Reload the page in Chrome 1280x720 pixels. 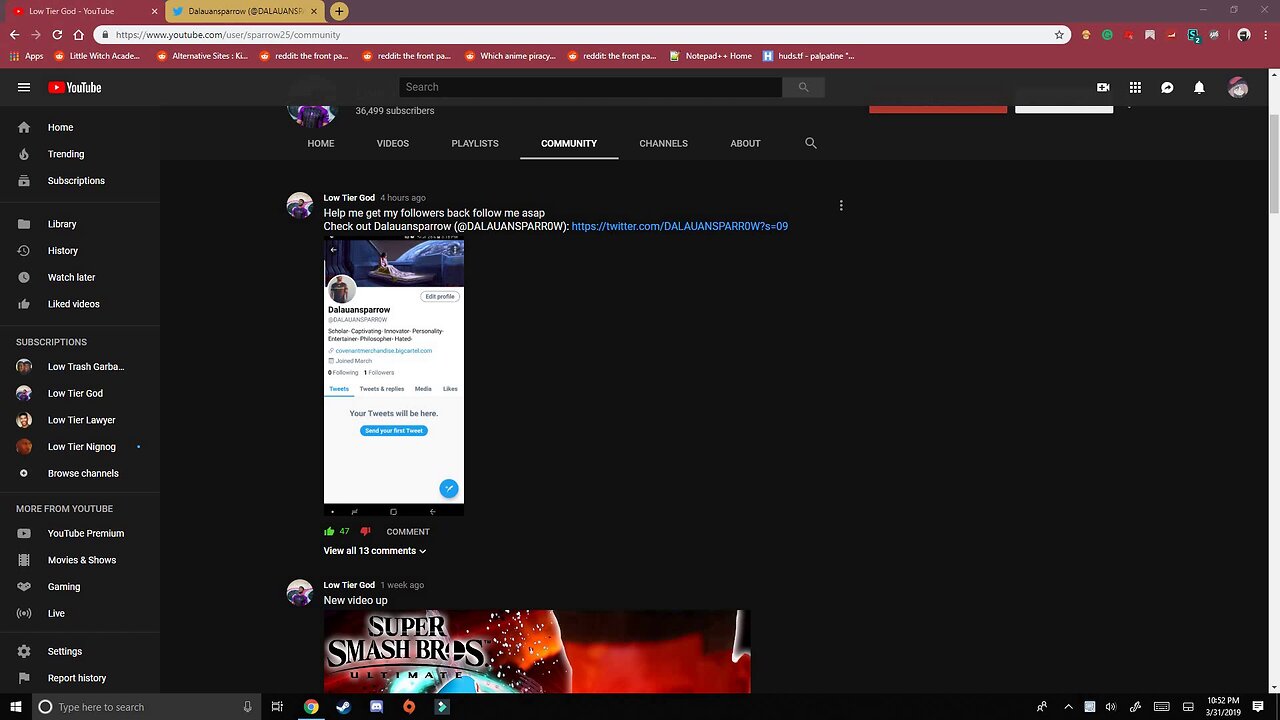(x=57, y=34)
